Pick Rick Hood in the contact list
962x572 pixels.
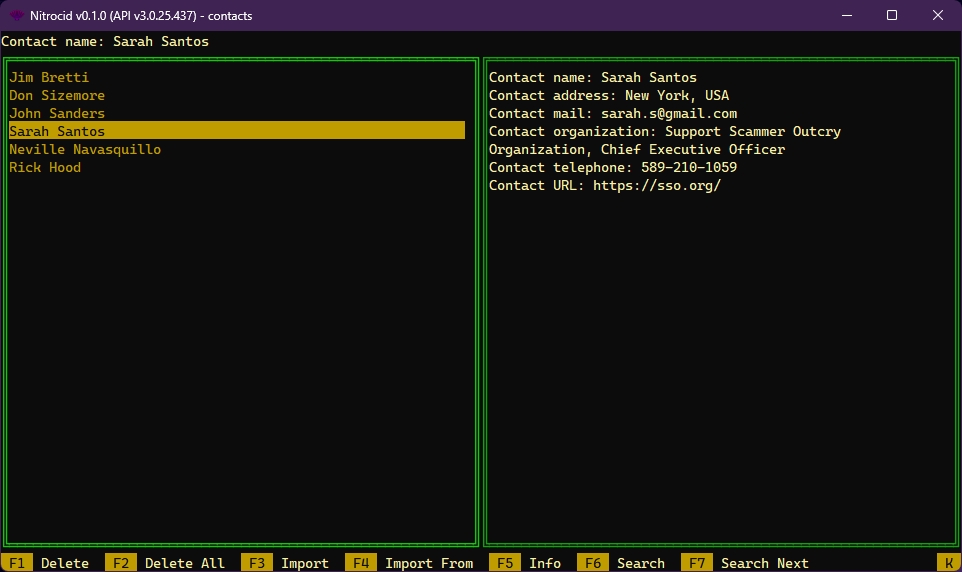(x=45, y=167)
